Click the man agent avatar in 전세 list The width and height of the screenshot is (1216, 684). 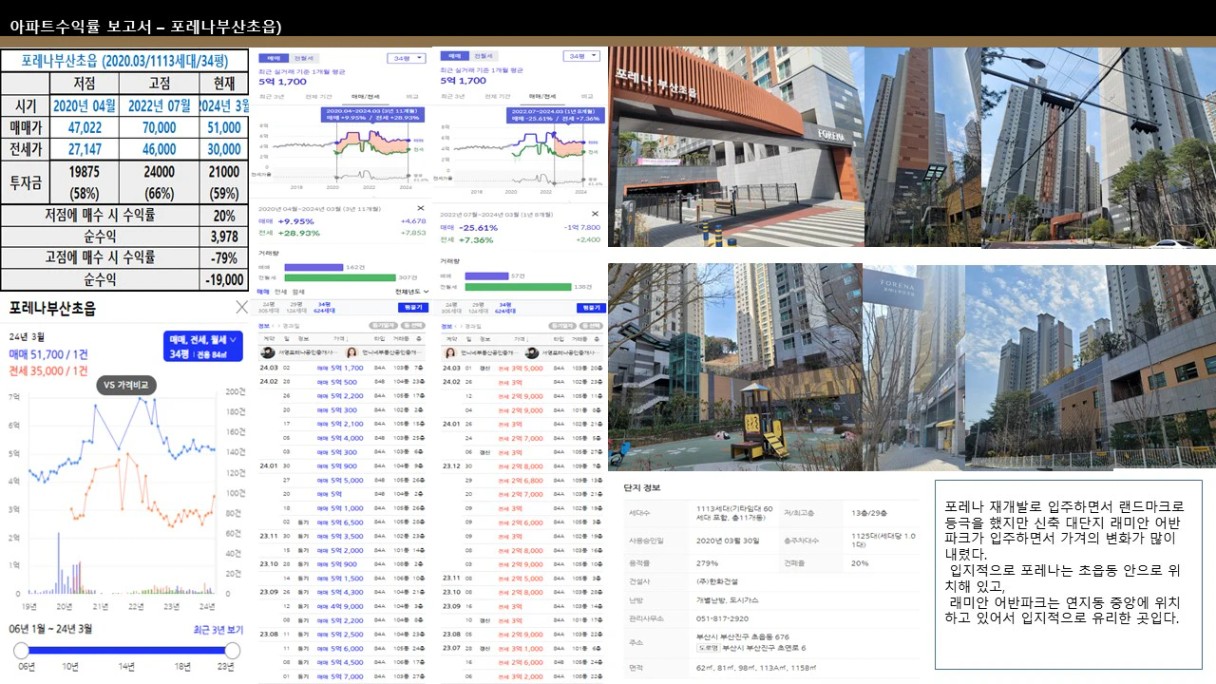coord(532,353)
